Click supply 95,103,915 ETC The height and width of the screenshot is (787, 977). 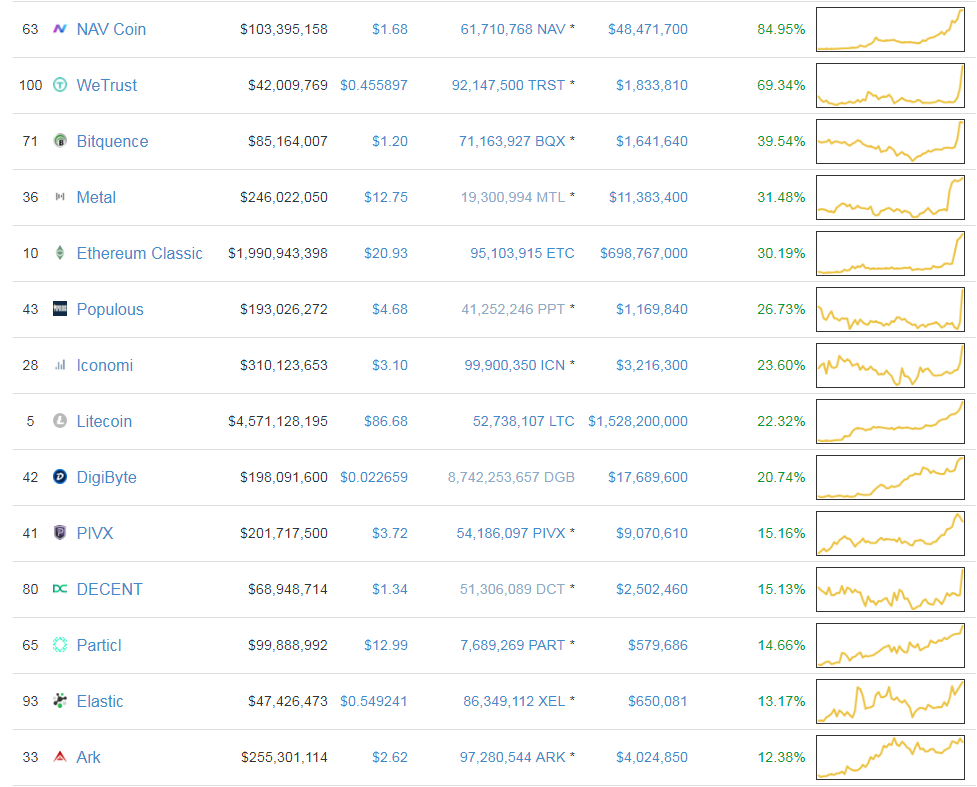522,254
